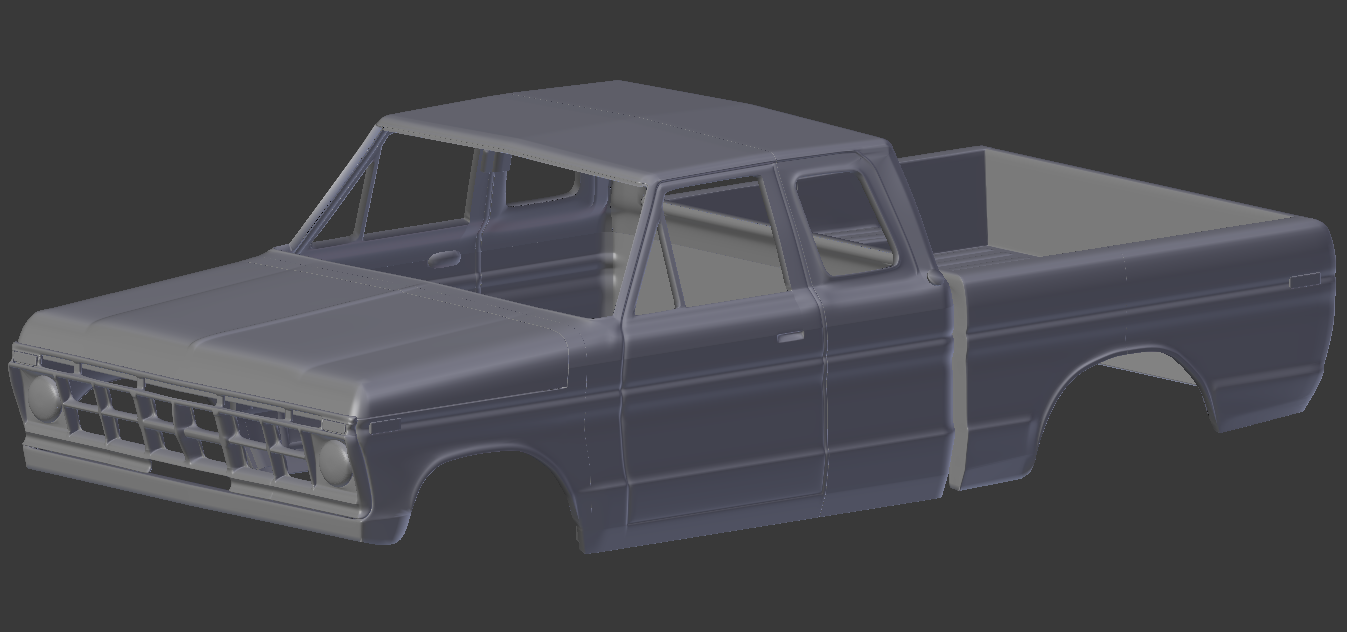The width and height of the screenshot is (1347, 632).
Task: Select the headlight at the grille's far end
Action: click(45, 398)
